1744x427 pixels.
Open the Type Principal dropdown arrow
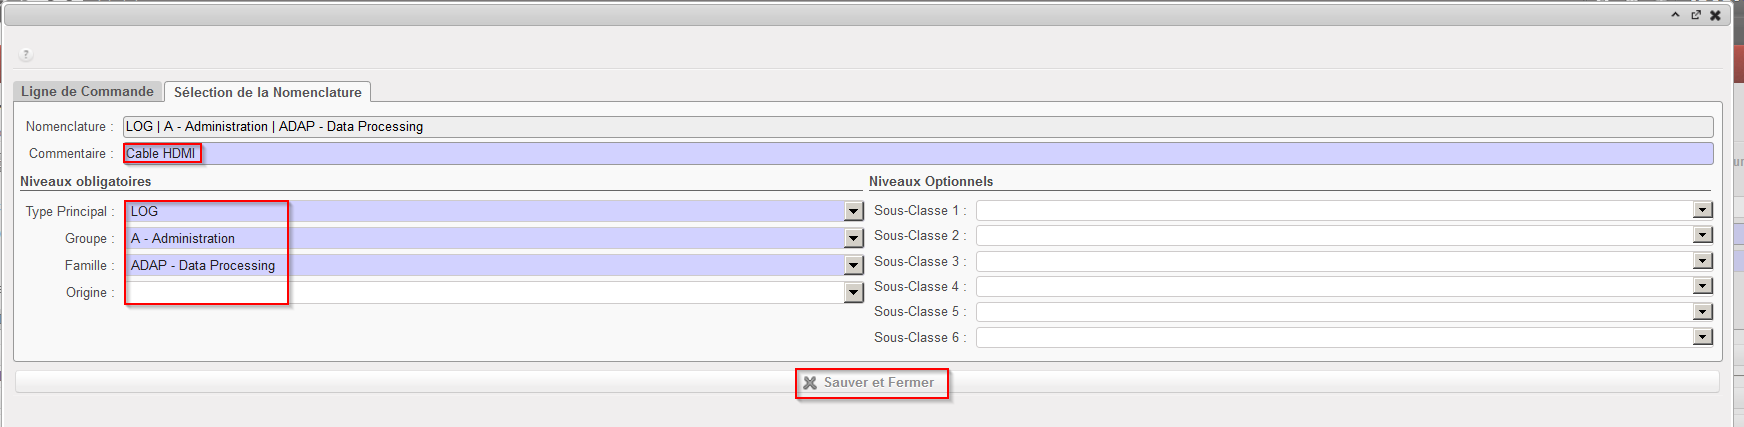pyautogui.click(x=853, y=211)
